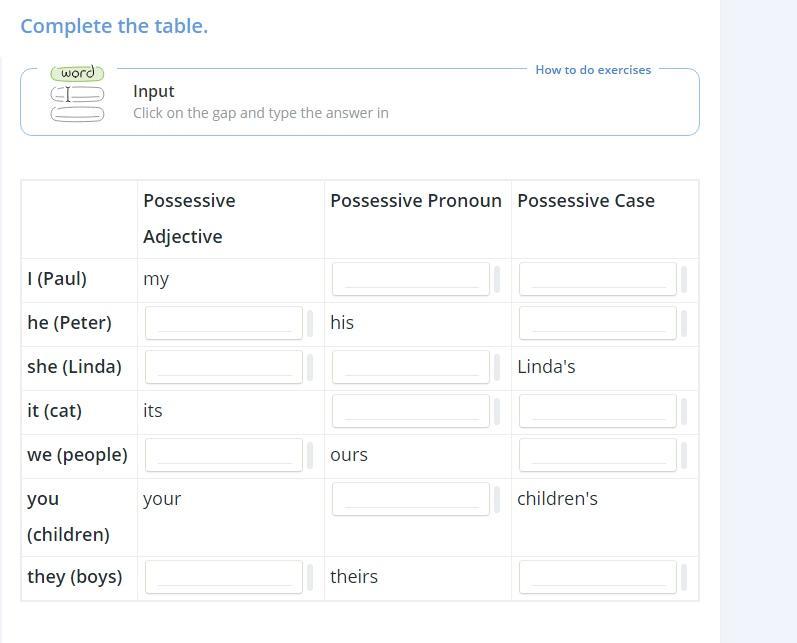
Task: Select possessive case gap for they (boys)
Action: point(598,577)
